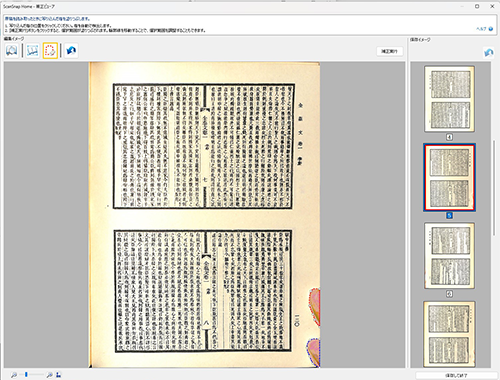Click the thumbnail panel vertical scrollbar
500x380 pixels.
pyautogui.click(x=494, y=188)
